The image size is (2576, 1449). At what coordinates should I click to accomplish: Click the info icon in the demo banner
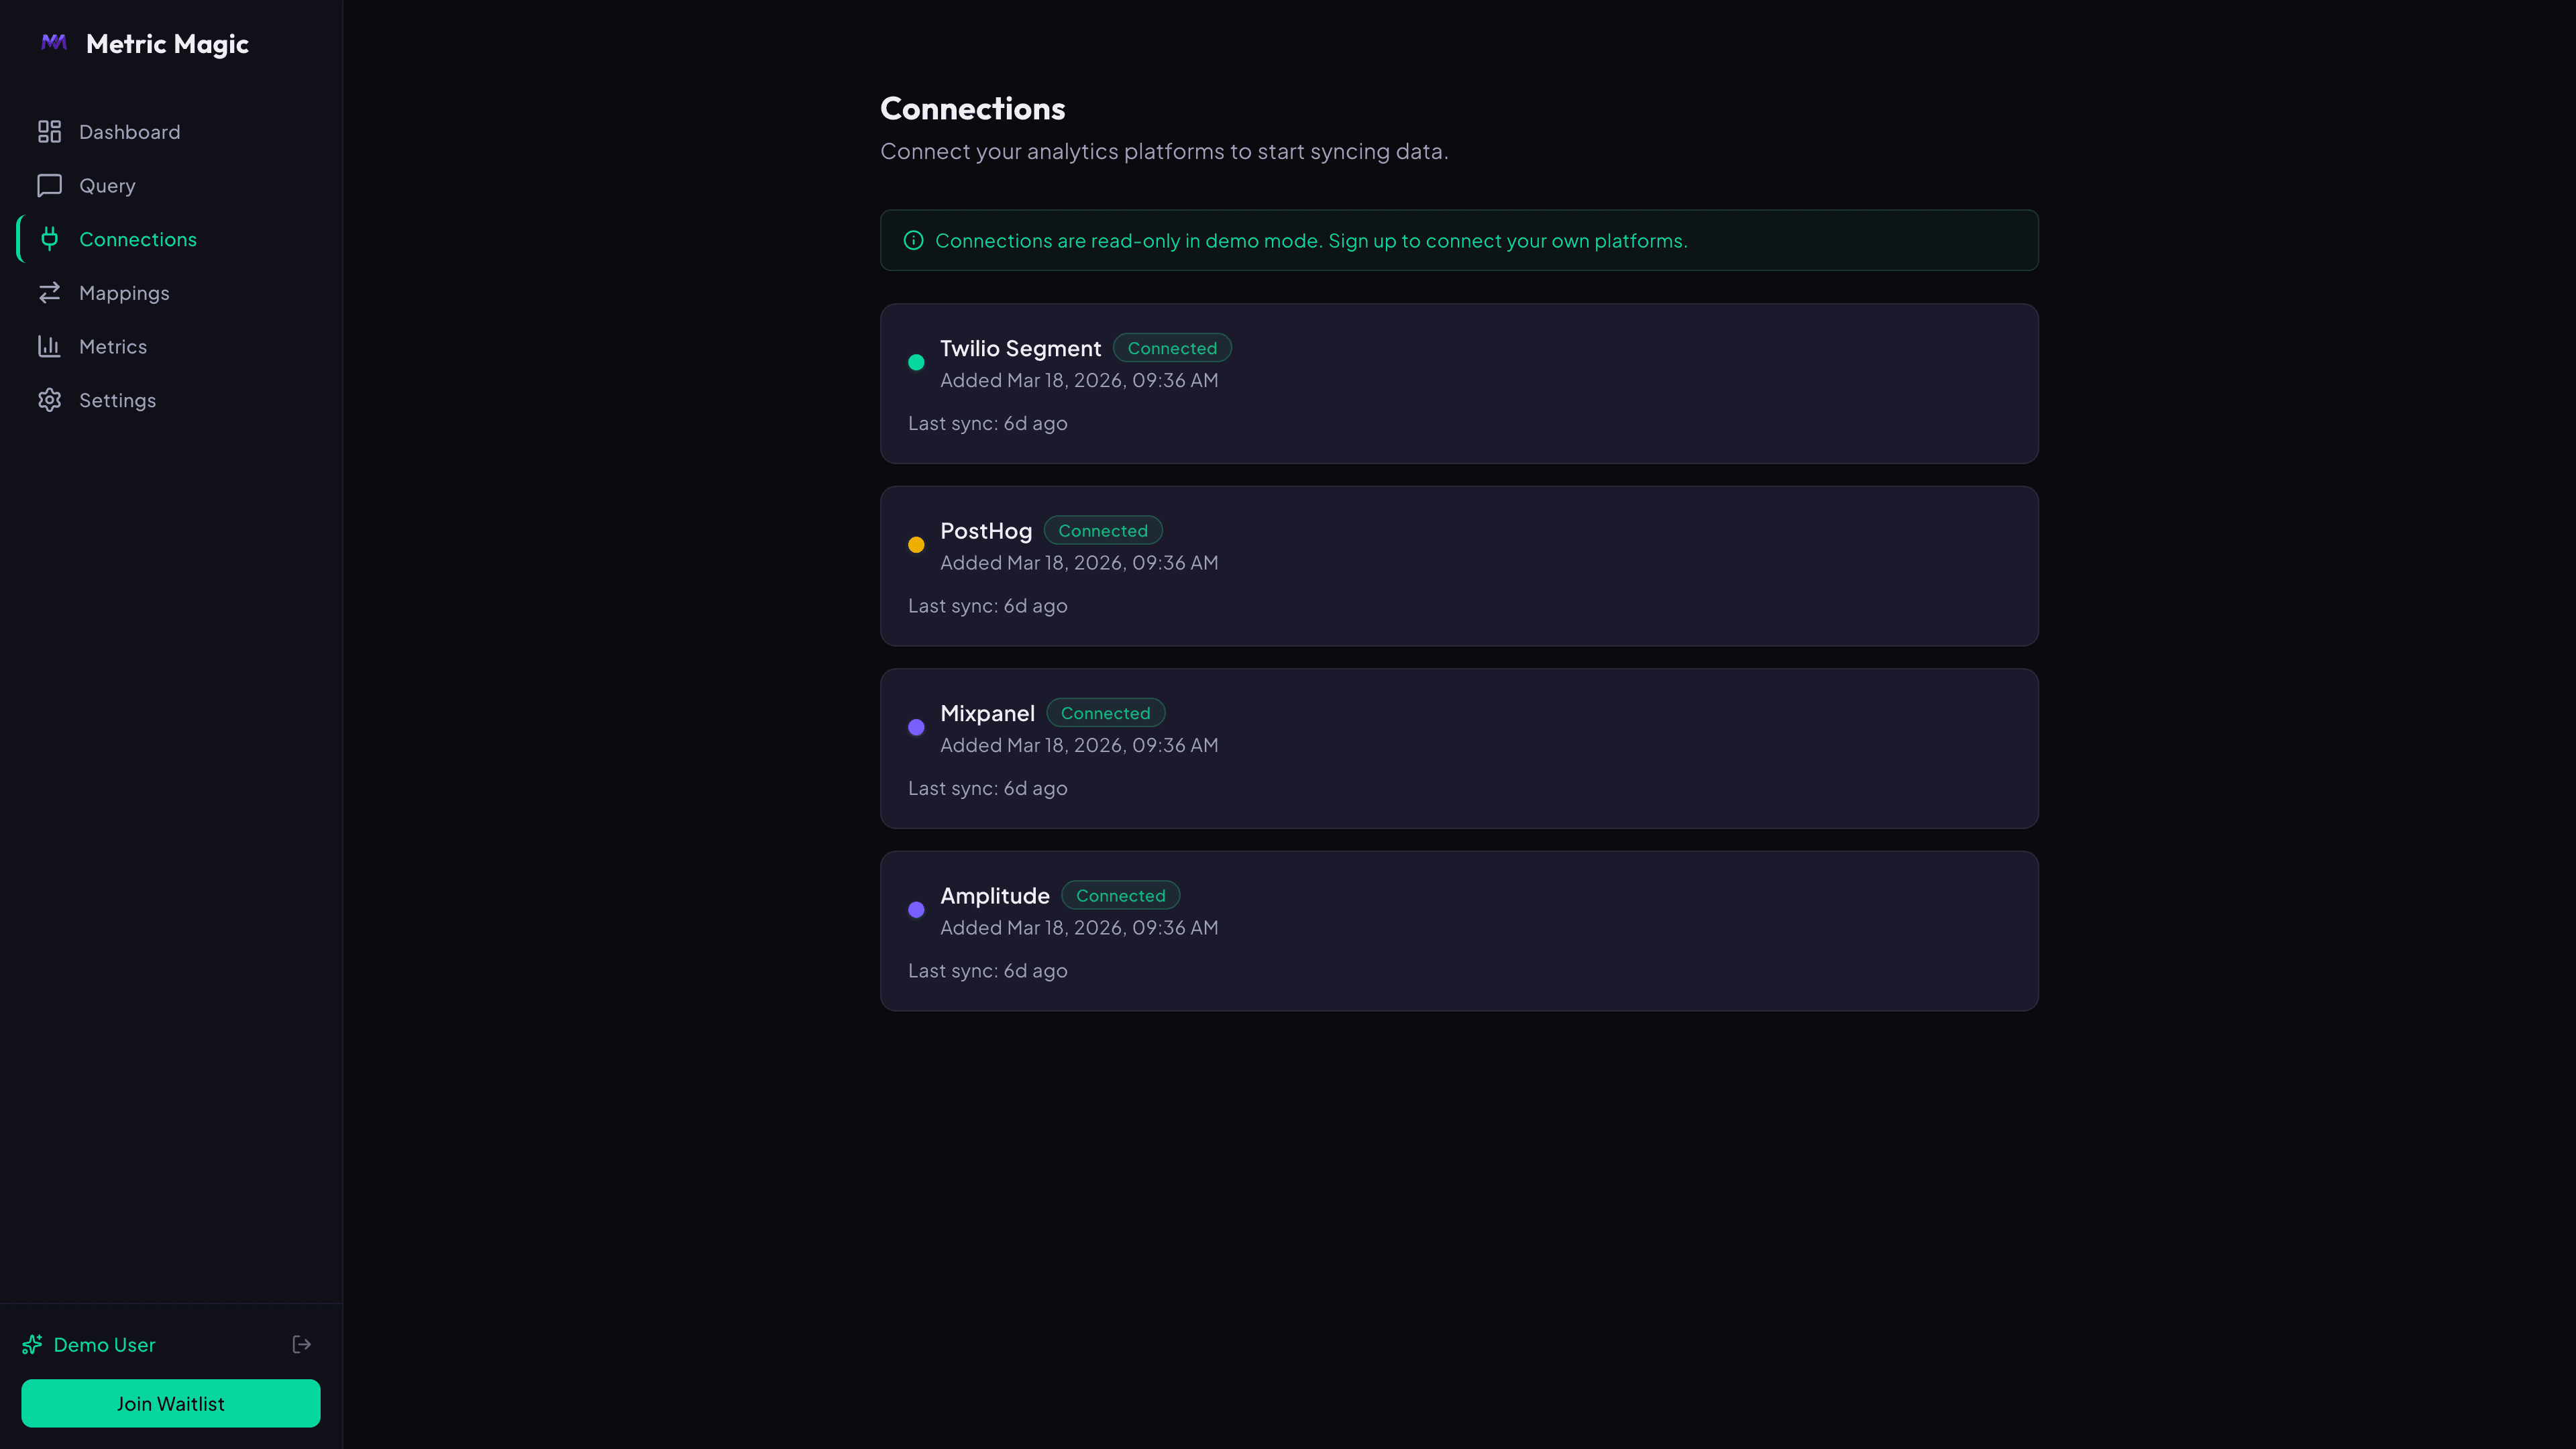pos(913,240)
